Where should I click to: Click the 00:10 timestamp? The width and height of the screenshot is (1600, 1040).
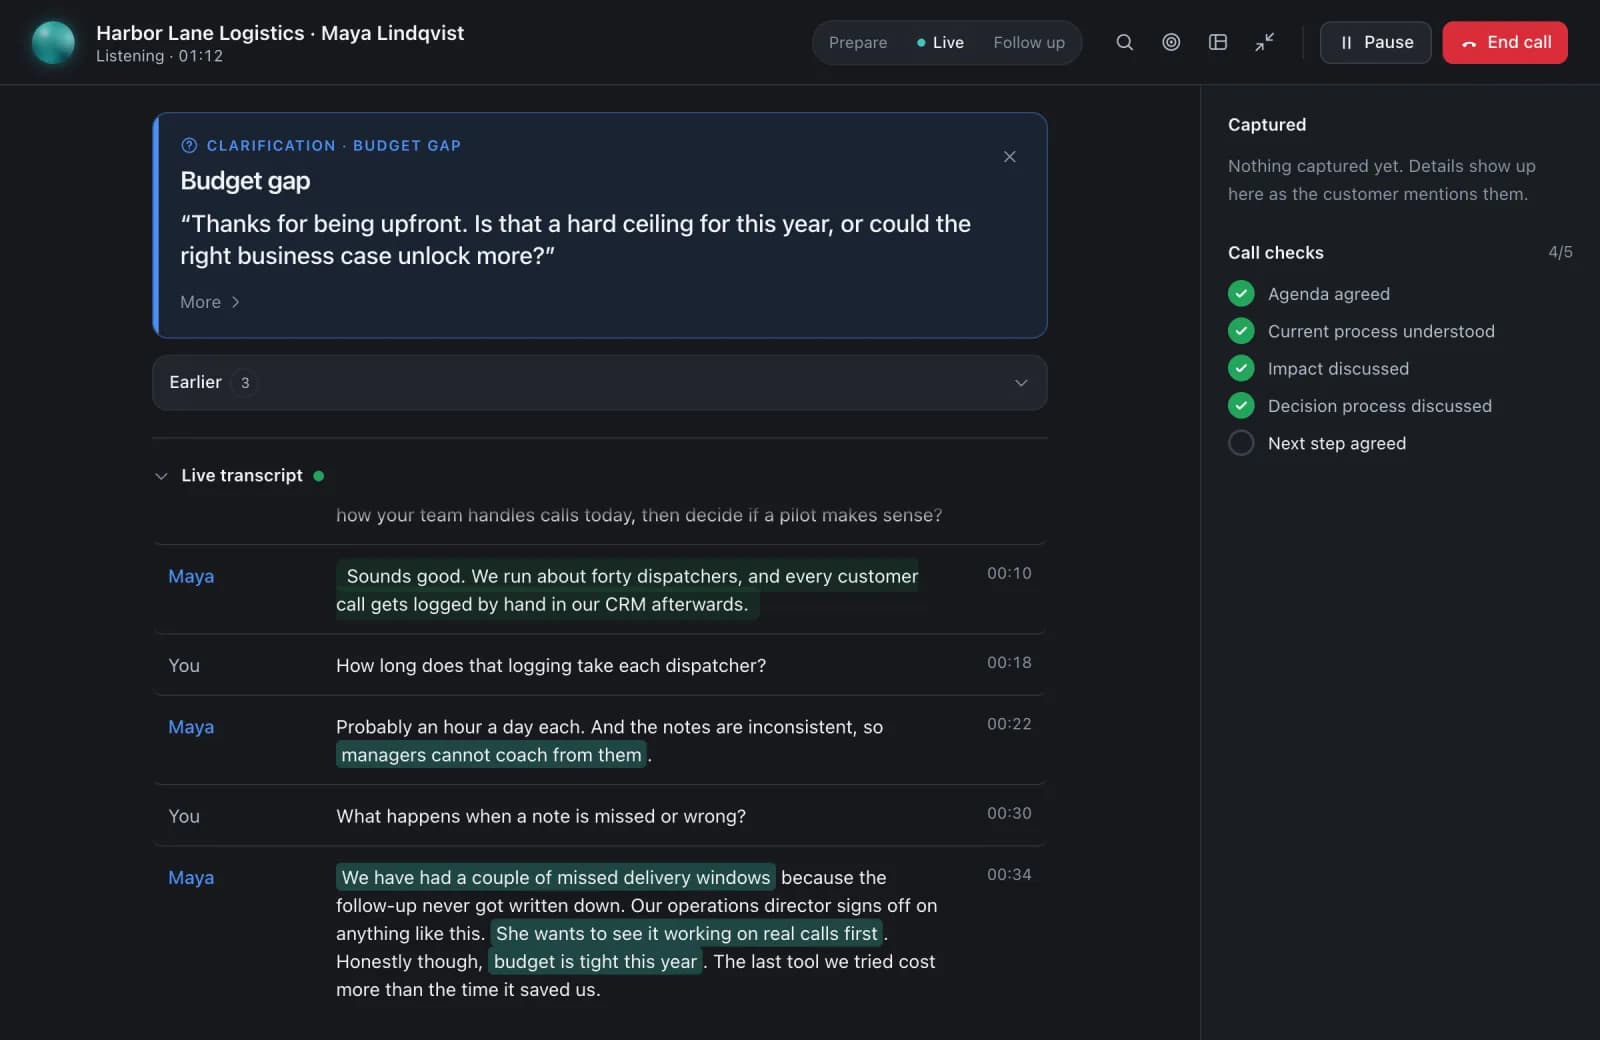(x=1009, y=573)
